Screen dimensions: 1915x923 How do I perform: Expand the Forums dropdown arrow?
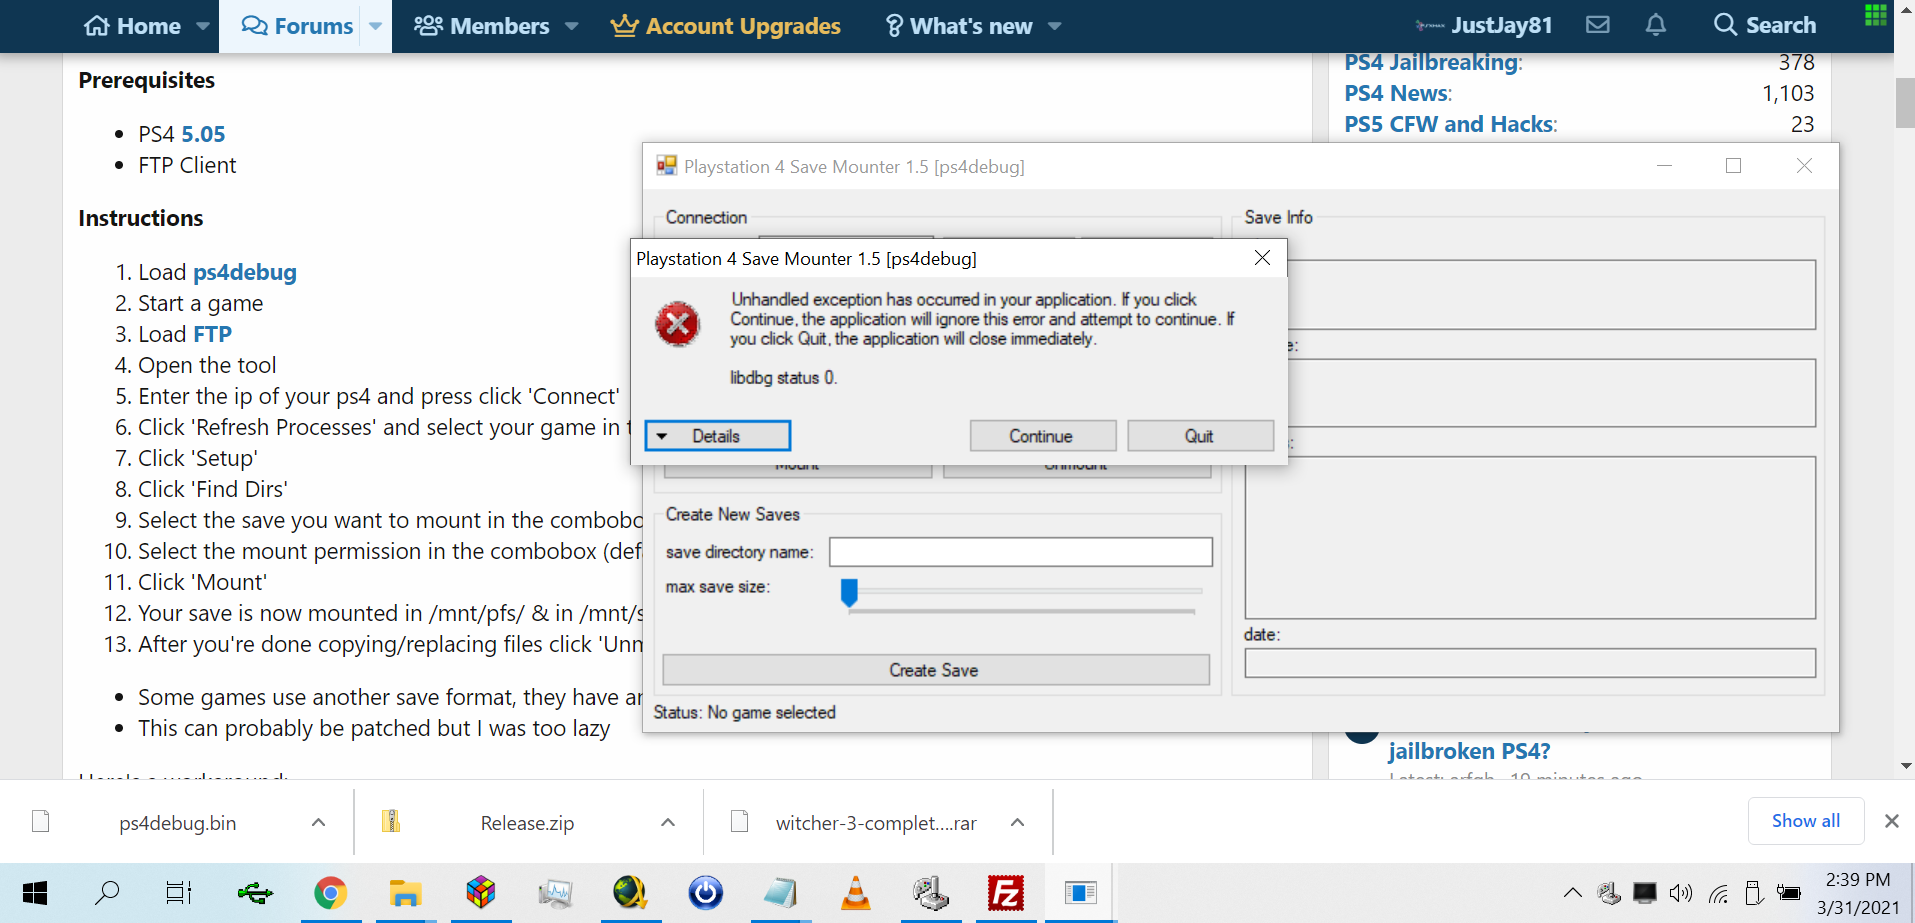(376, 26)
